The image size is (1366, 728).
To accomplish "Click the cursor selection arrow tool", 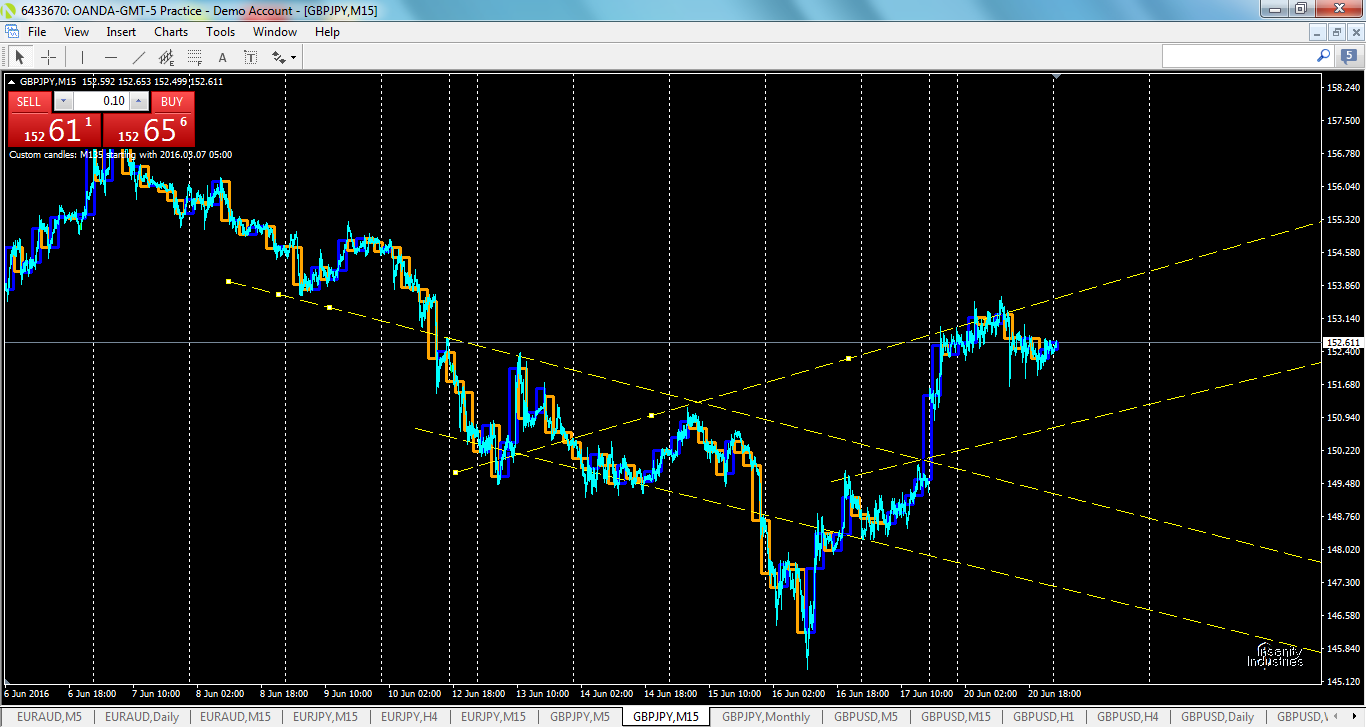I will tap(20, 56).
